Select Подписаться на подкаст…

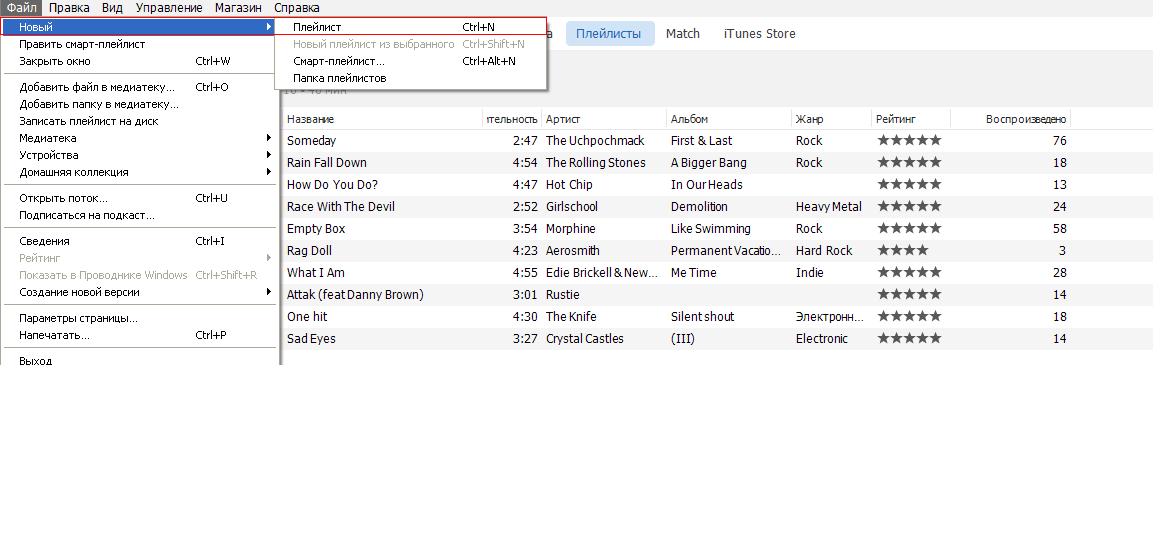point(139,215)
